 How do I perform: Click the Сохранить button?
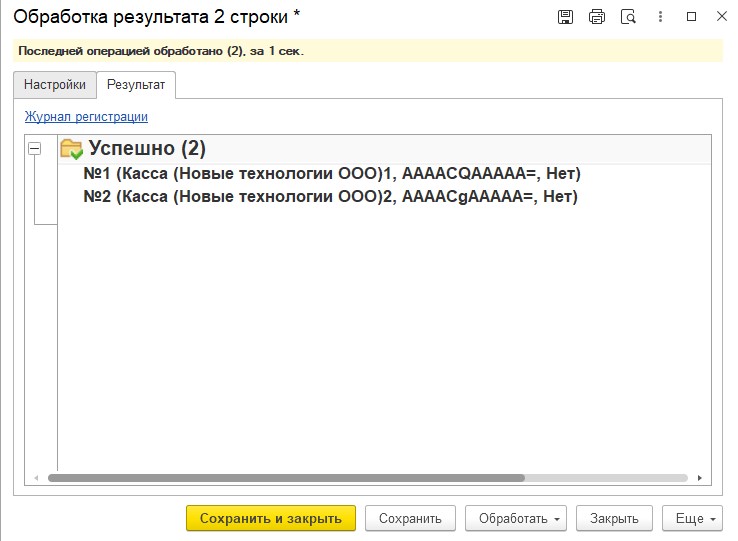coord(410,518)
